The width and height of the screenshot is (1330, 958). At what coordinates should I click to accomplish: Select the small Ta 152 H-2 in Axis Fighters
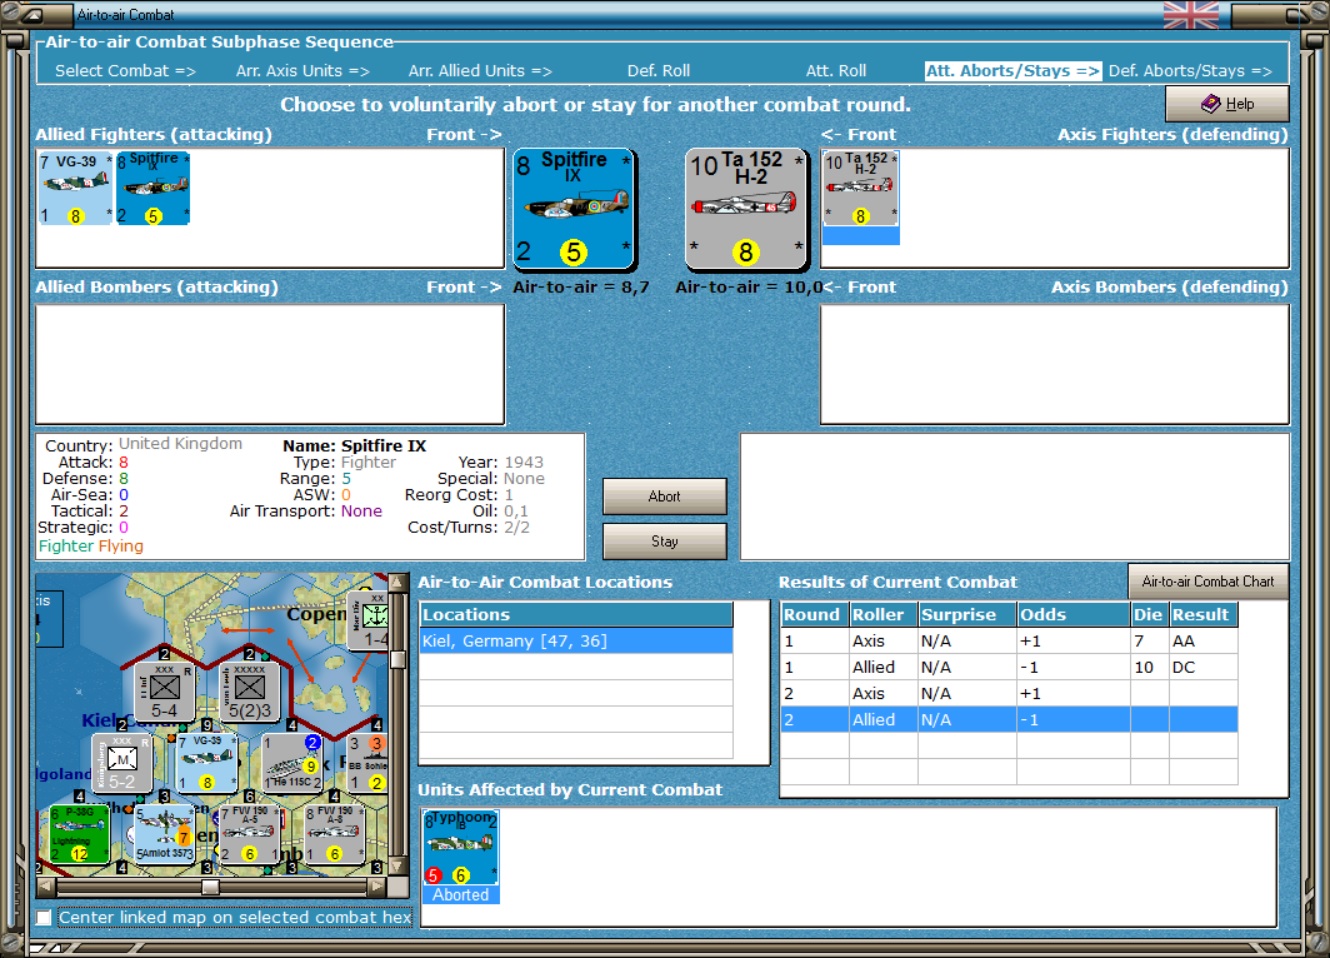[x=861, y=188]
